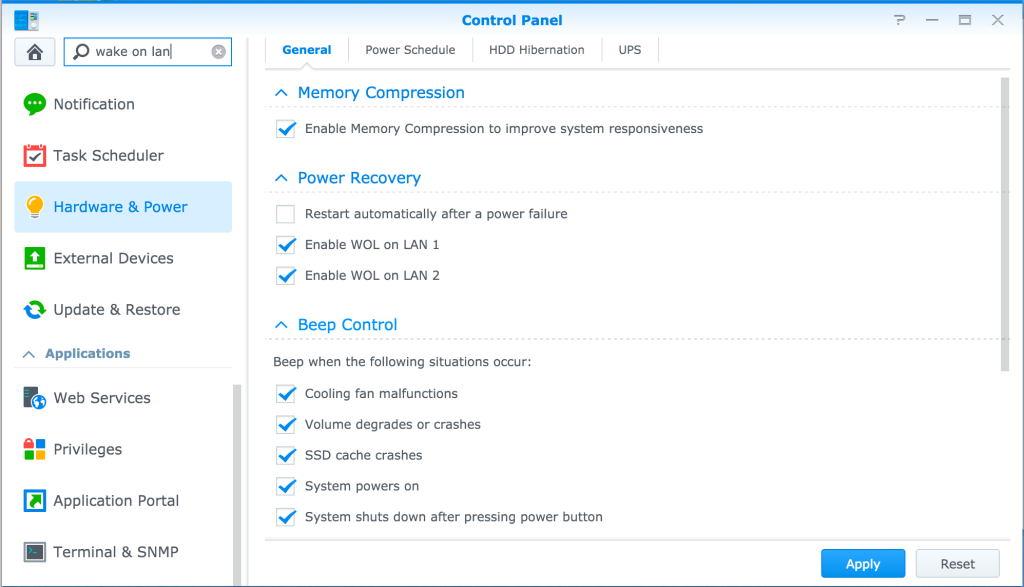
Task: Click the Apply button
Action: coord(863,563)
